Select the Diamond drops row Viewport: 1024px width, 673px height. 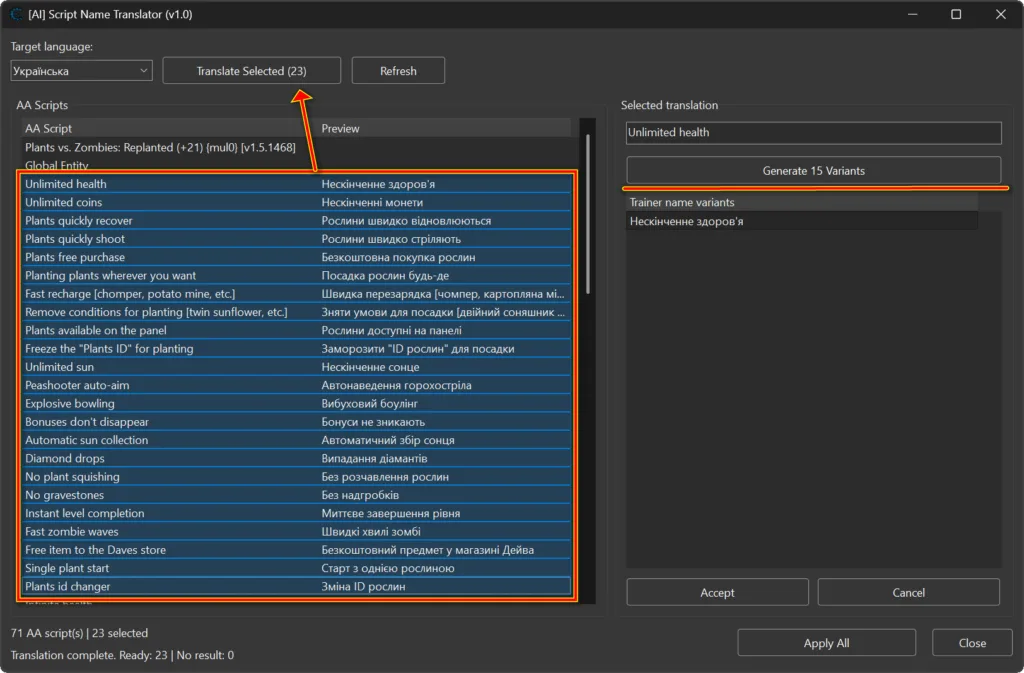[296, 458]
